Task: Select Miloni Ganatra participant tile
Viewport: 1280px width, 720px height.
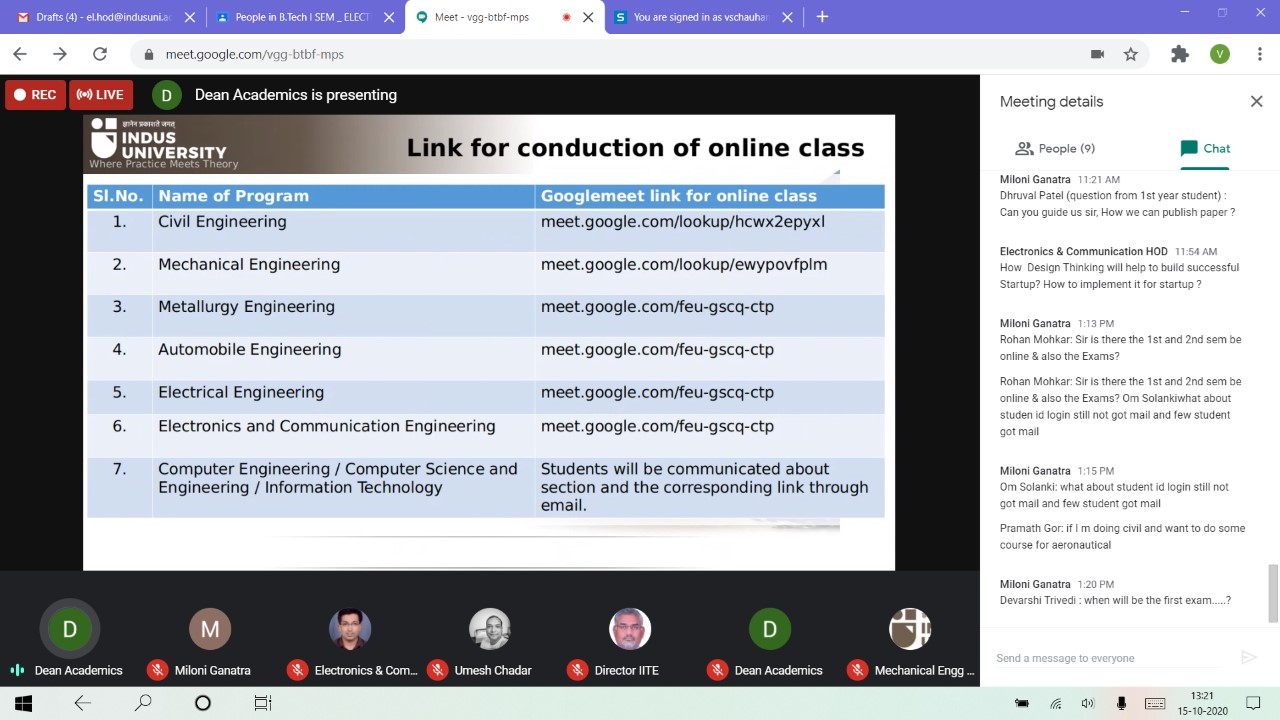Action: coord(210,630)
